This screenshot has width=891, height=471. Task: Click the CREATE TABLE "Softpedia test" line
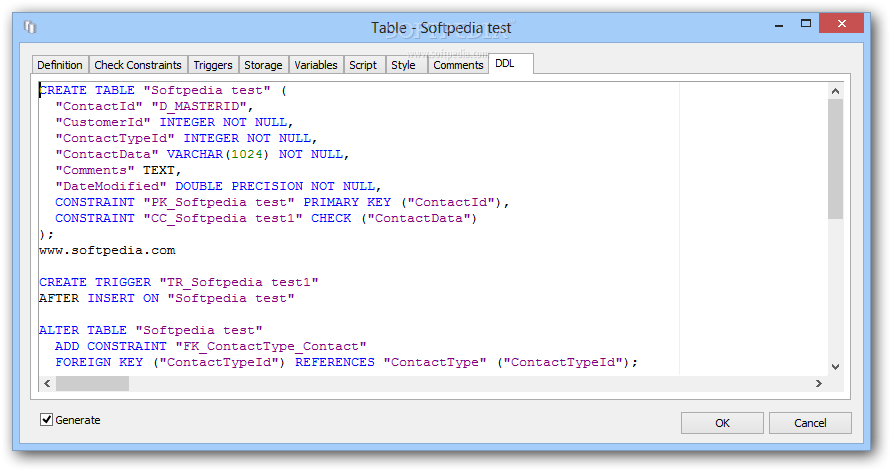163,90
